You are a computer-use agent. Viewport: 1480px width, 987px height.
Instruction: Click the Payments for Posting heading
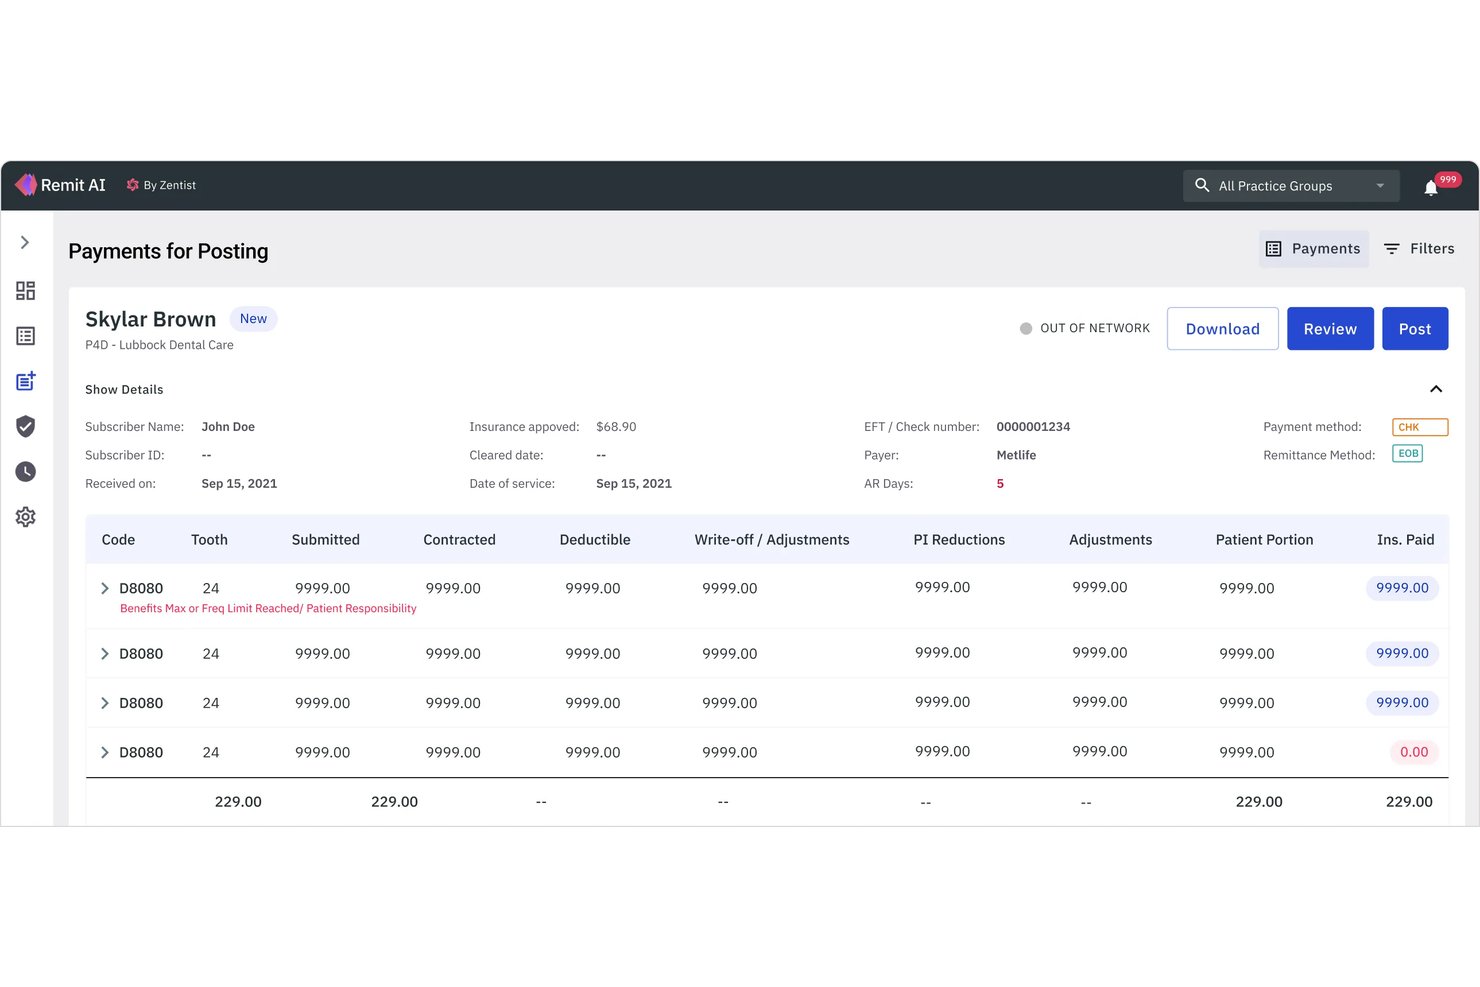point(168,251)
